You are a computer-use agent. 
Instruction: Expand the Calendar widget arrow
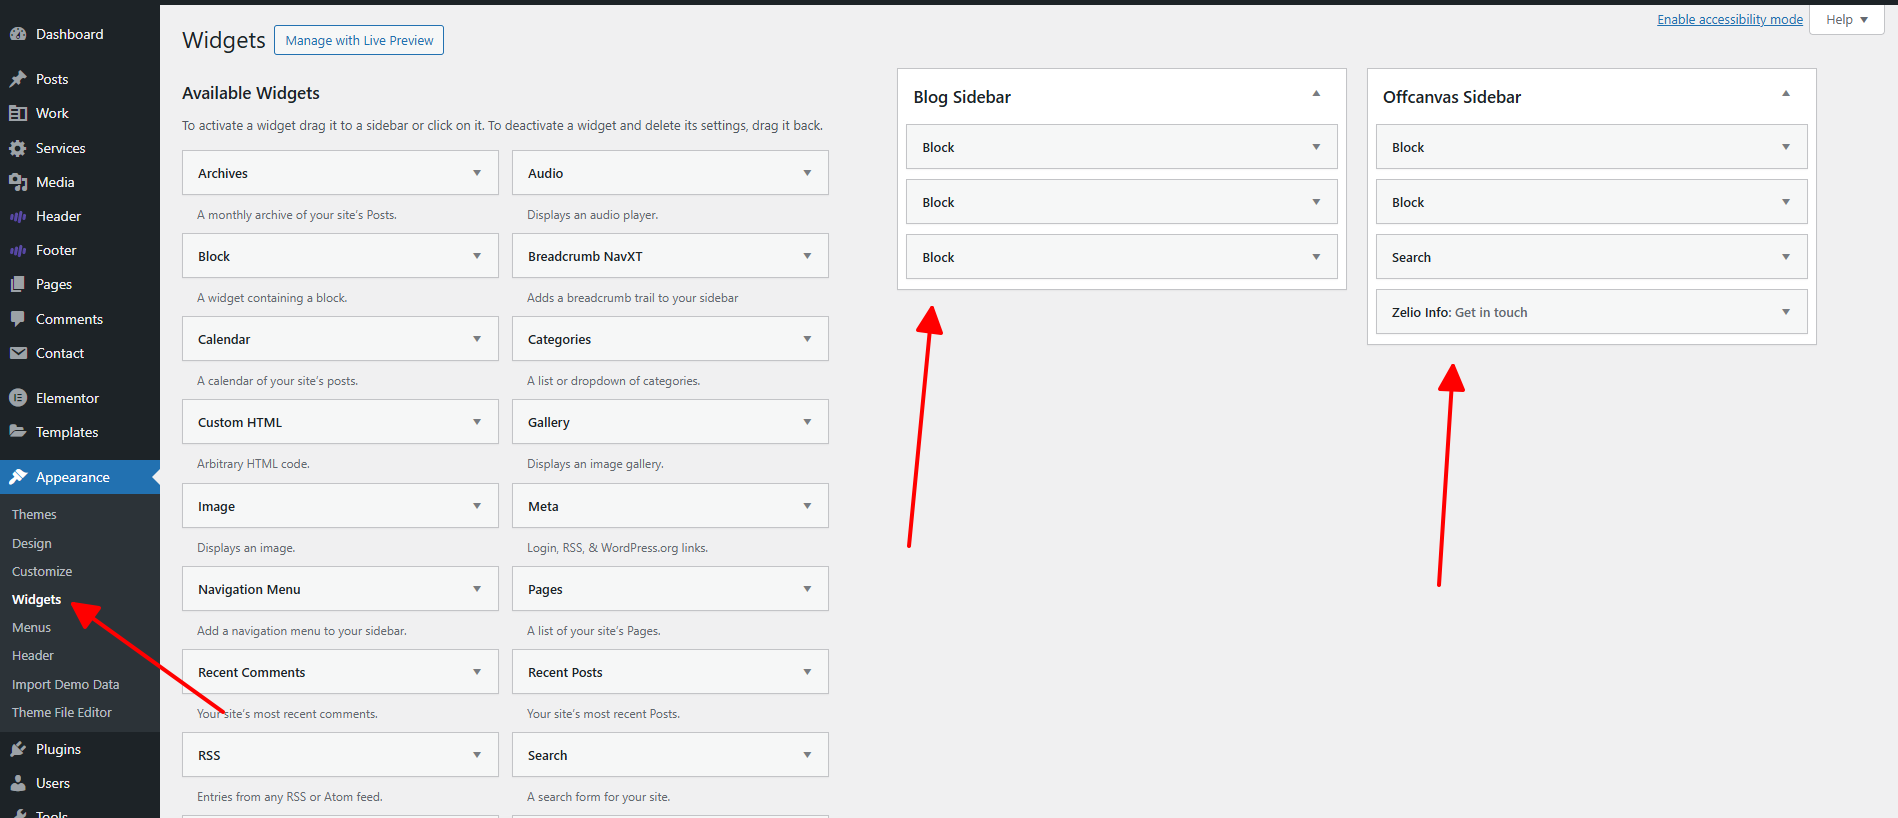(477, 339)
